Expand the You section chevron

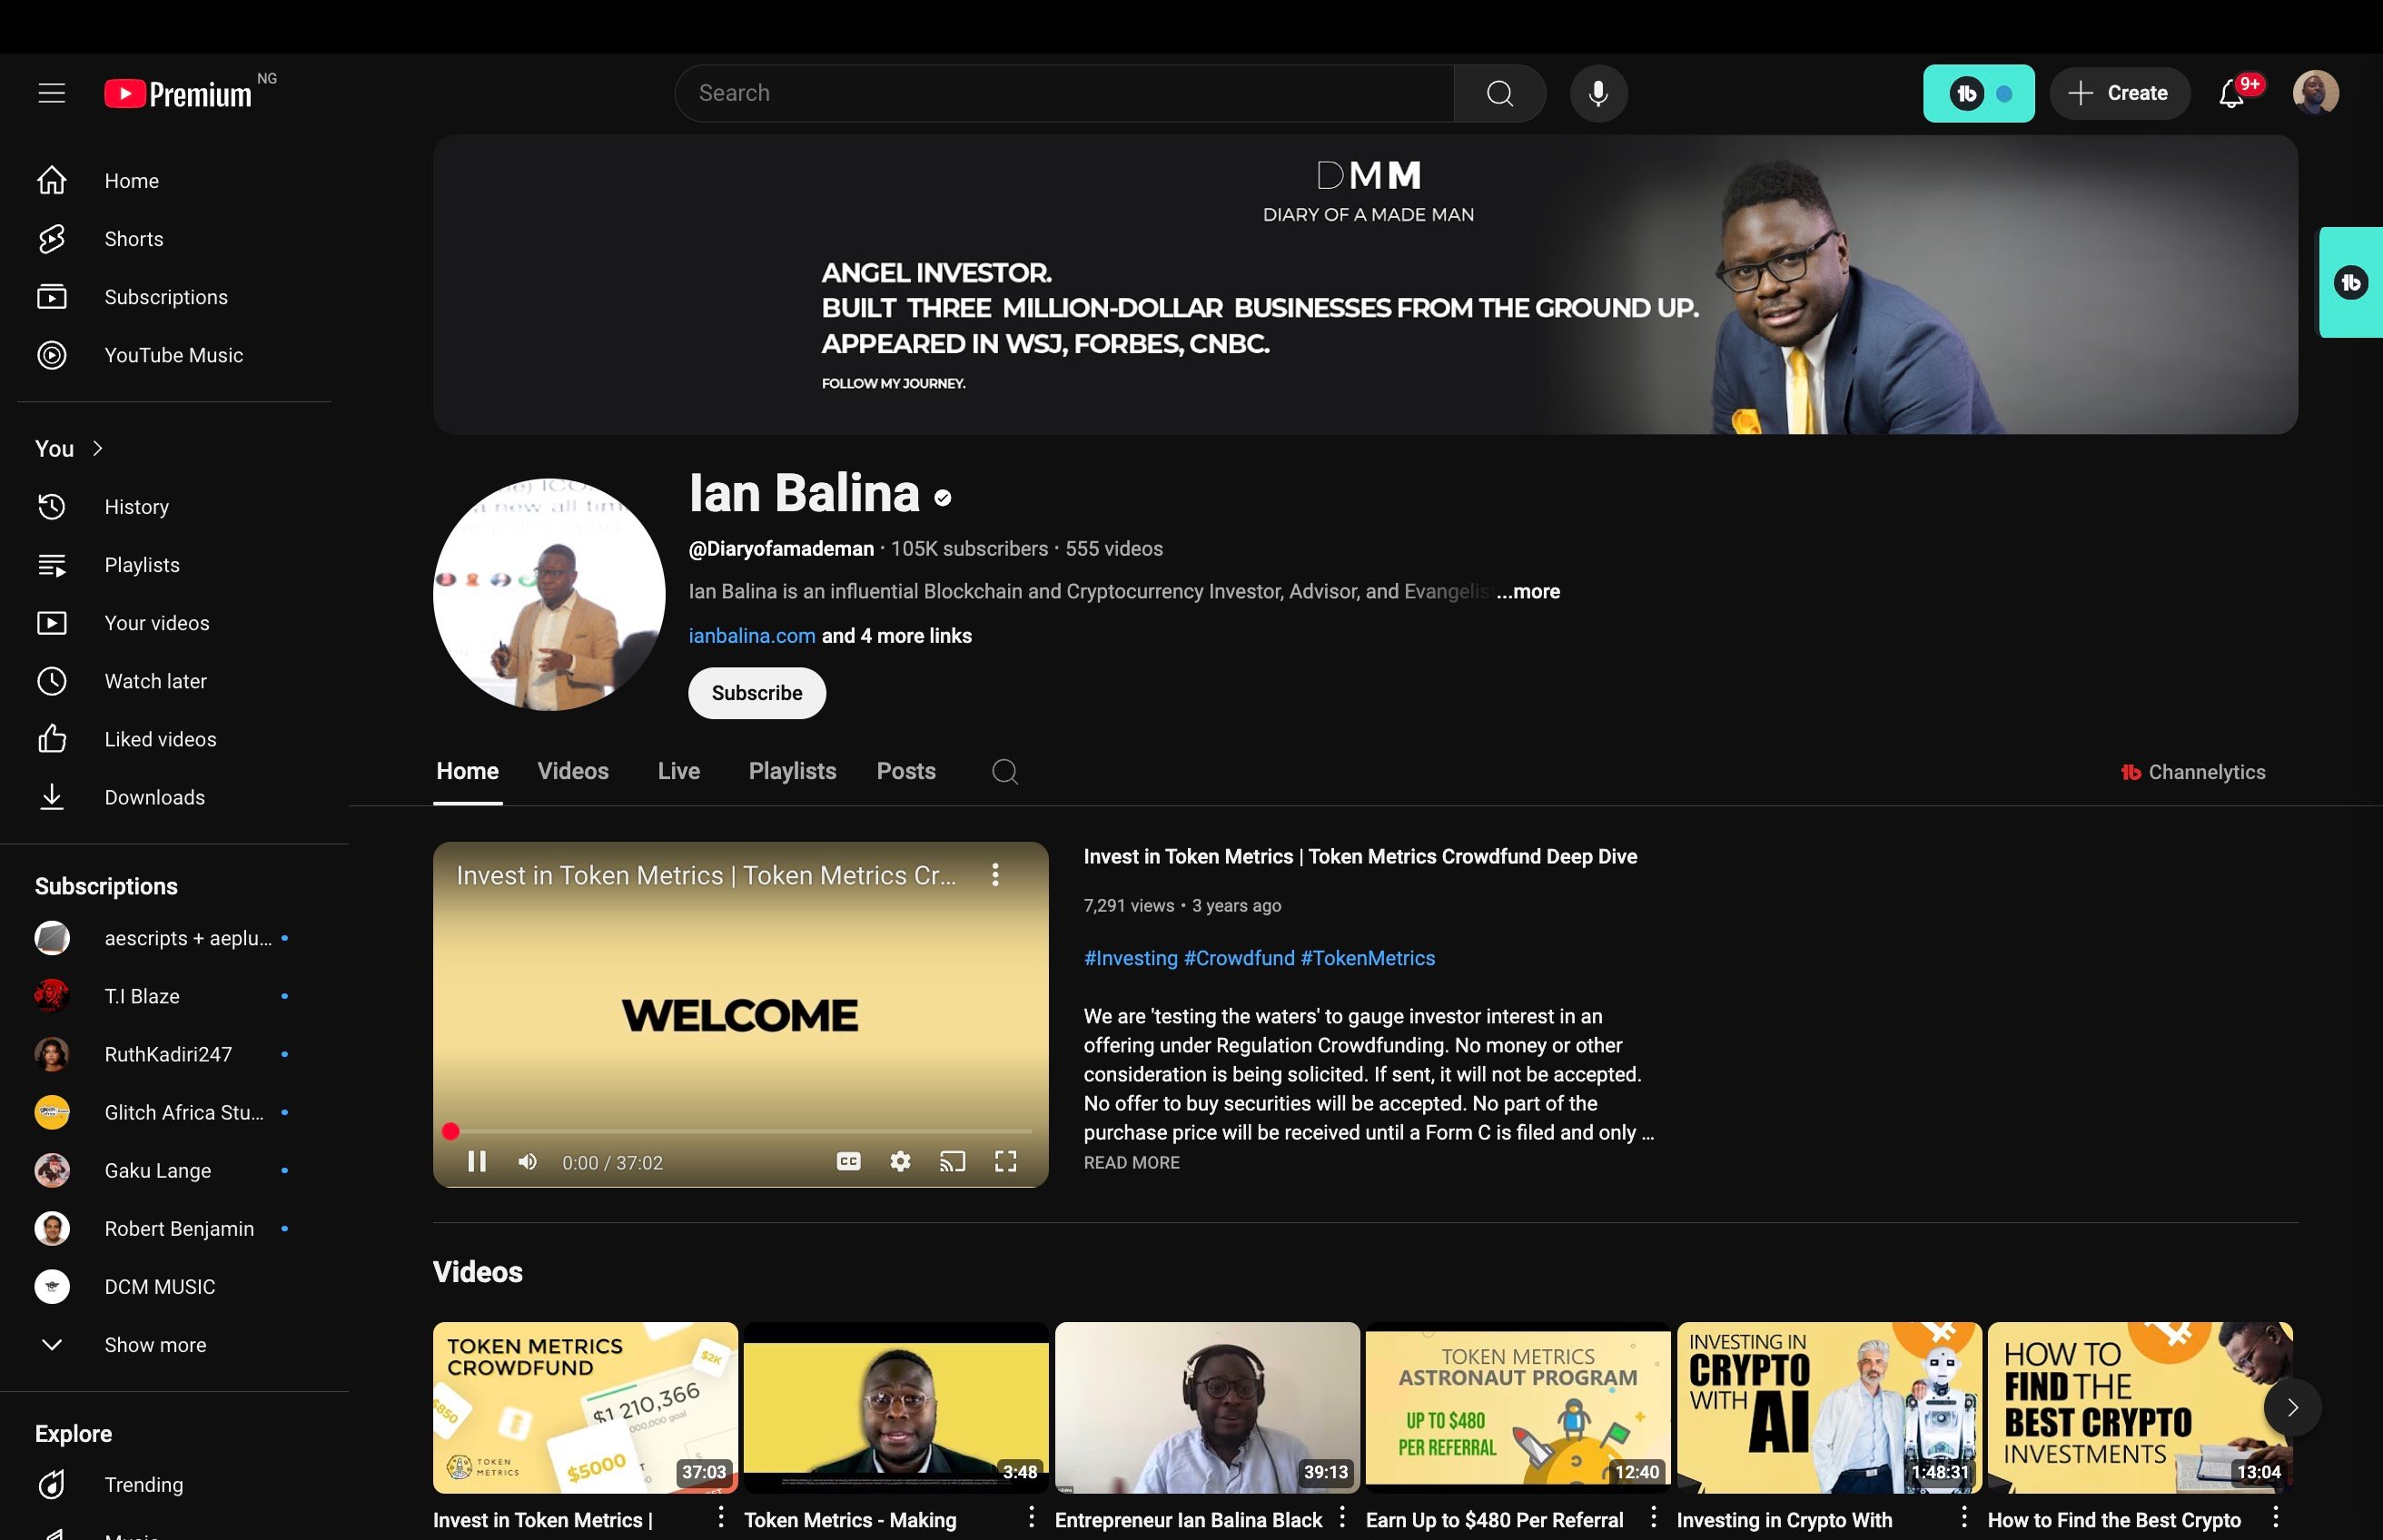97,449
